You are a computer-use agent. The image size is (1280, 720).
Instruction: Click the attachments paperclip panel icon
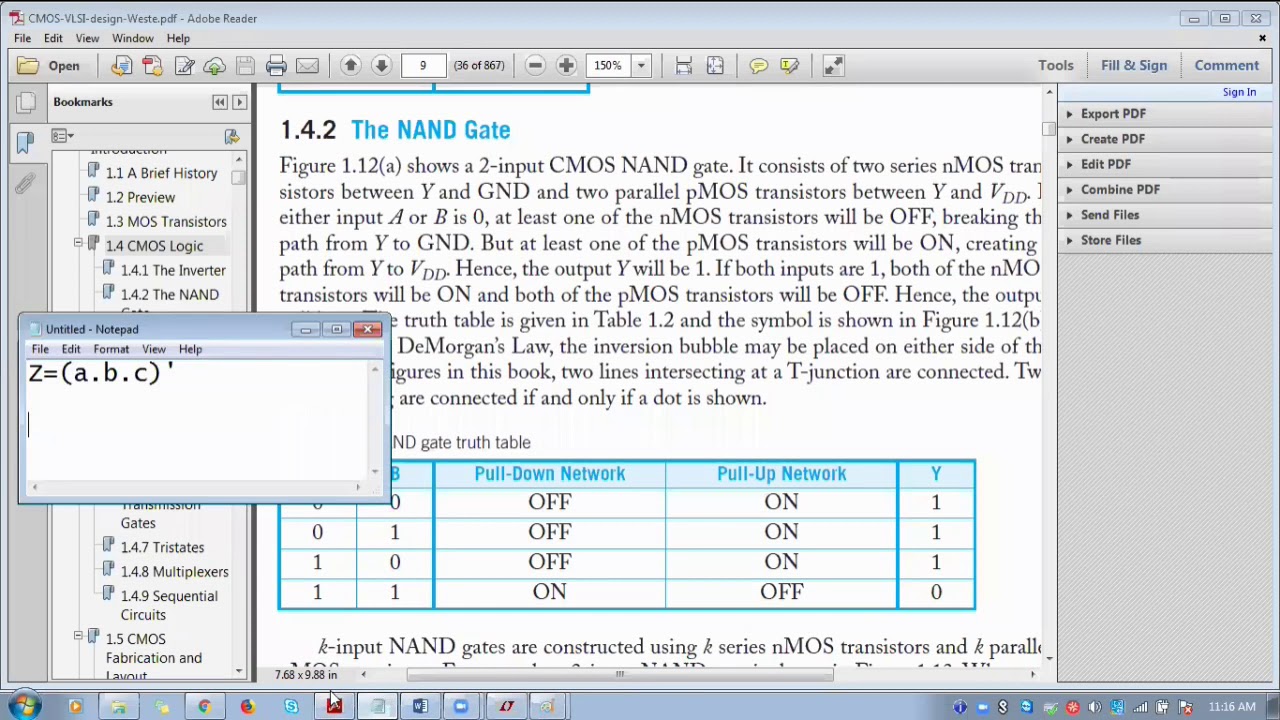pos(26,184)
